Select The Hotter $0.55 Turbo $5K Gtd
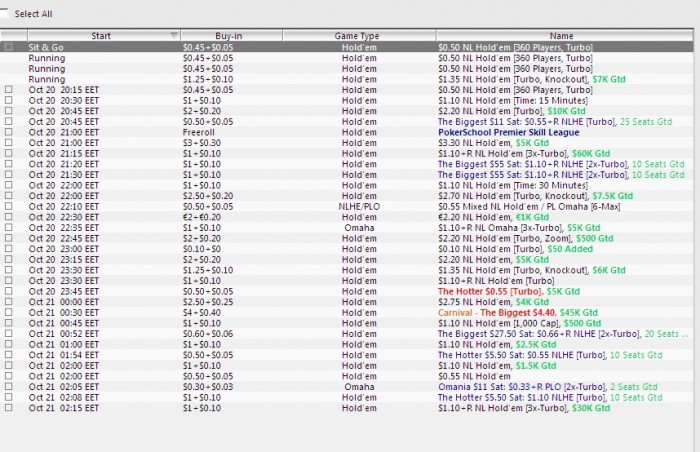The image size is (700, 452). 508,292
